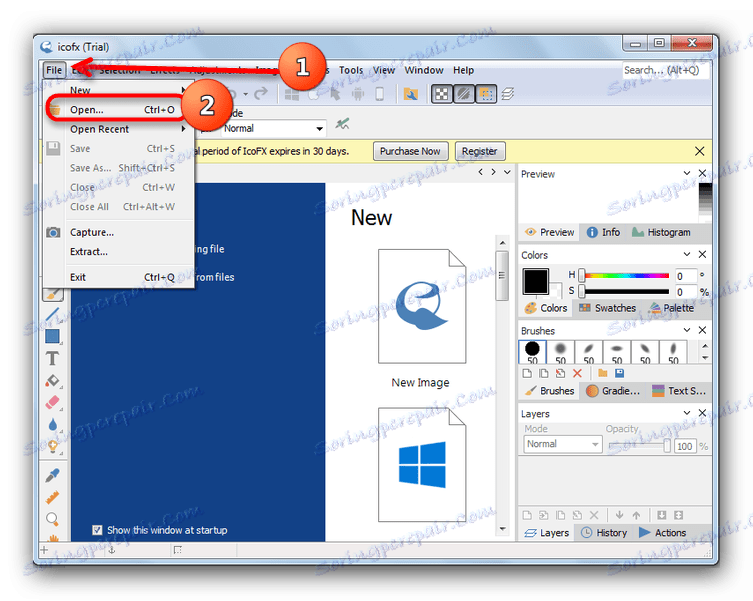Open the Window menu
Screen dimensions: 753x601
pyautogui.click(x=424, y=70)
